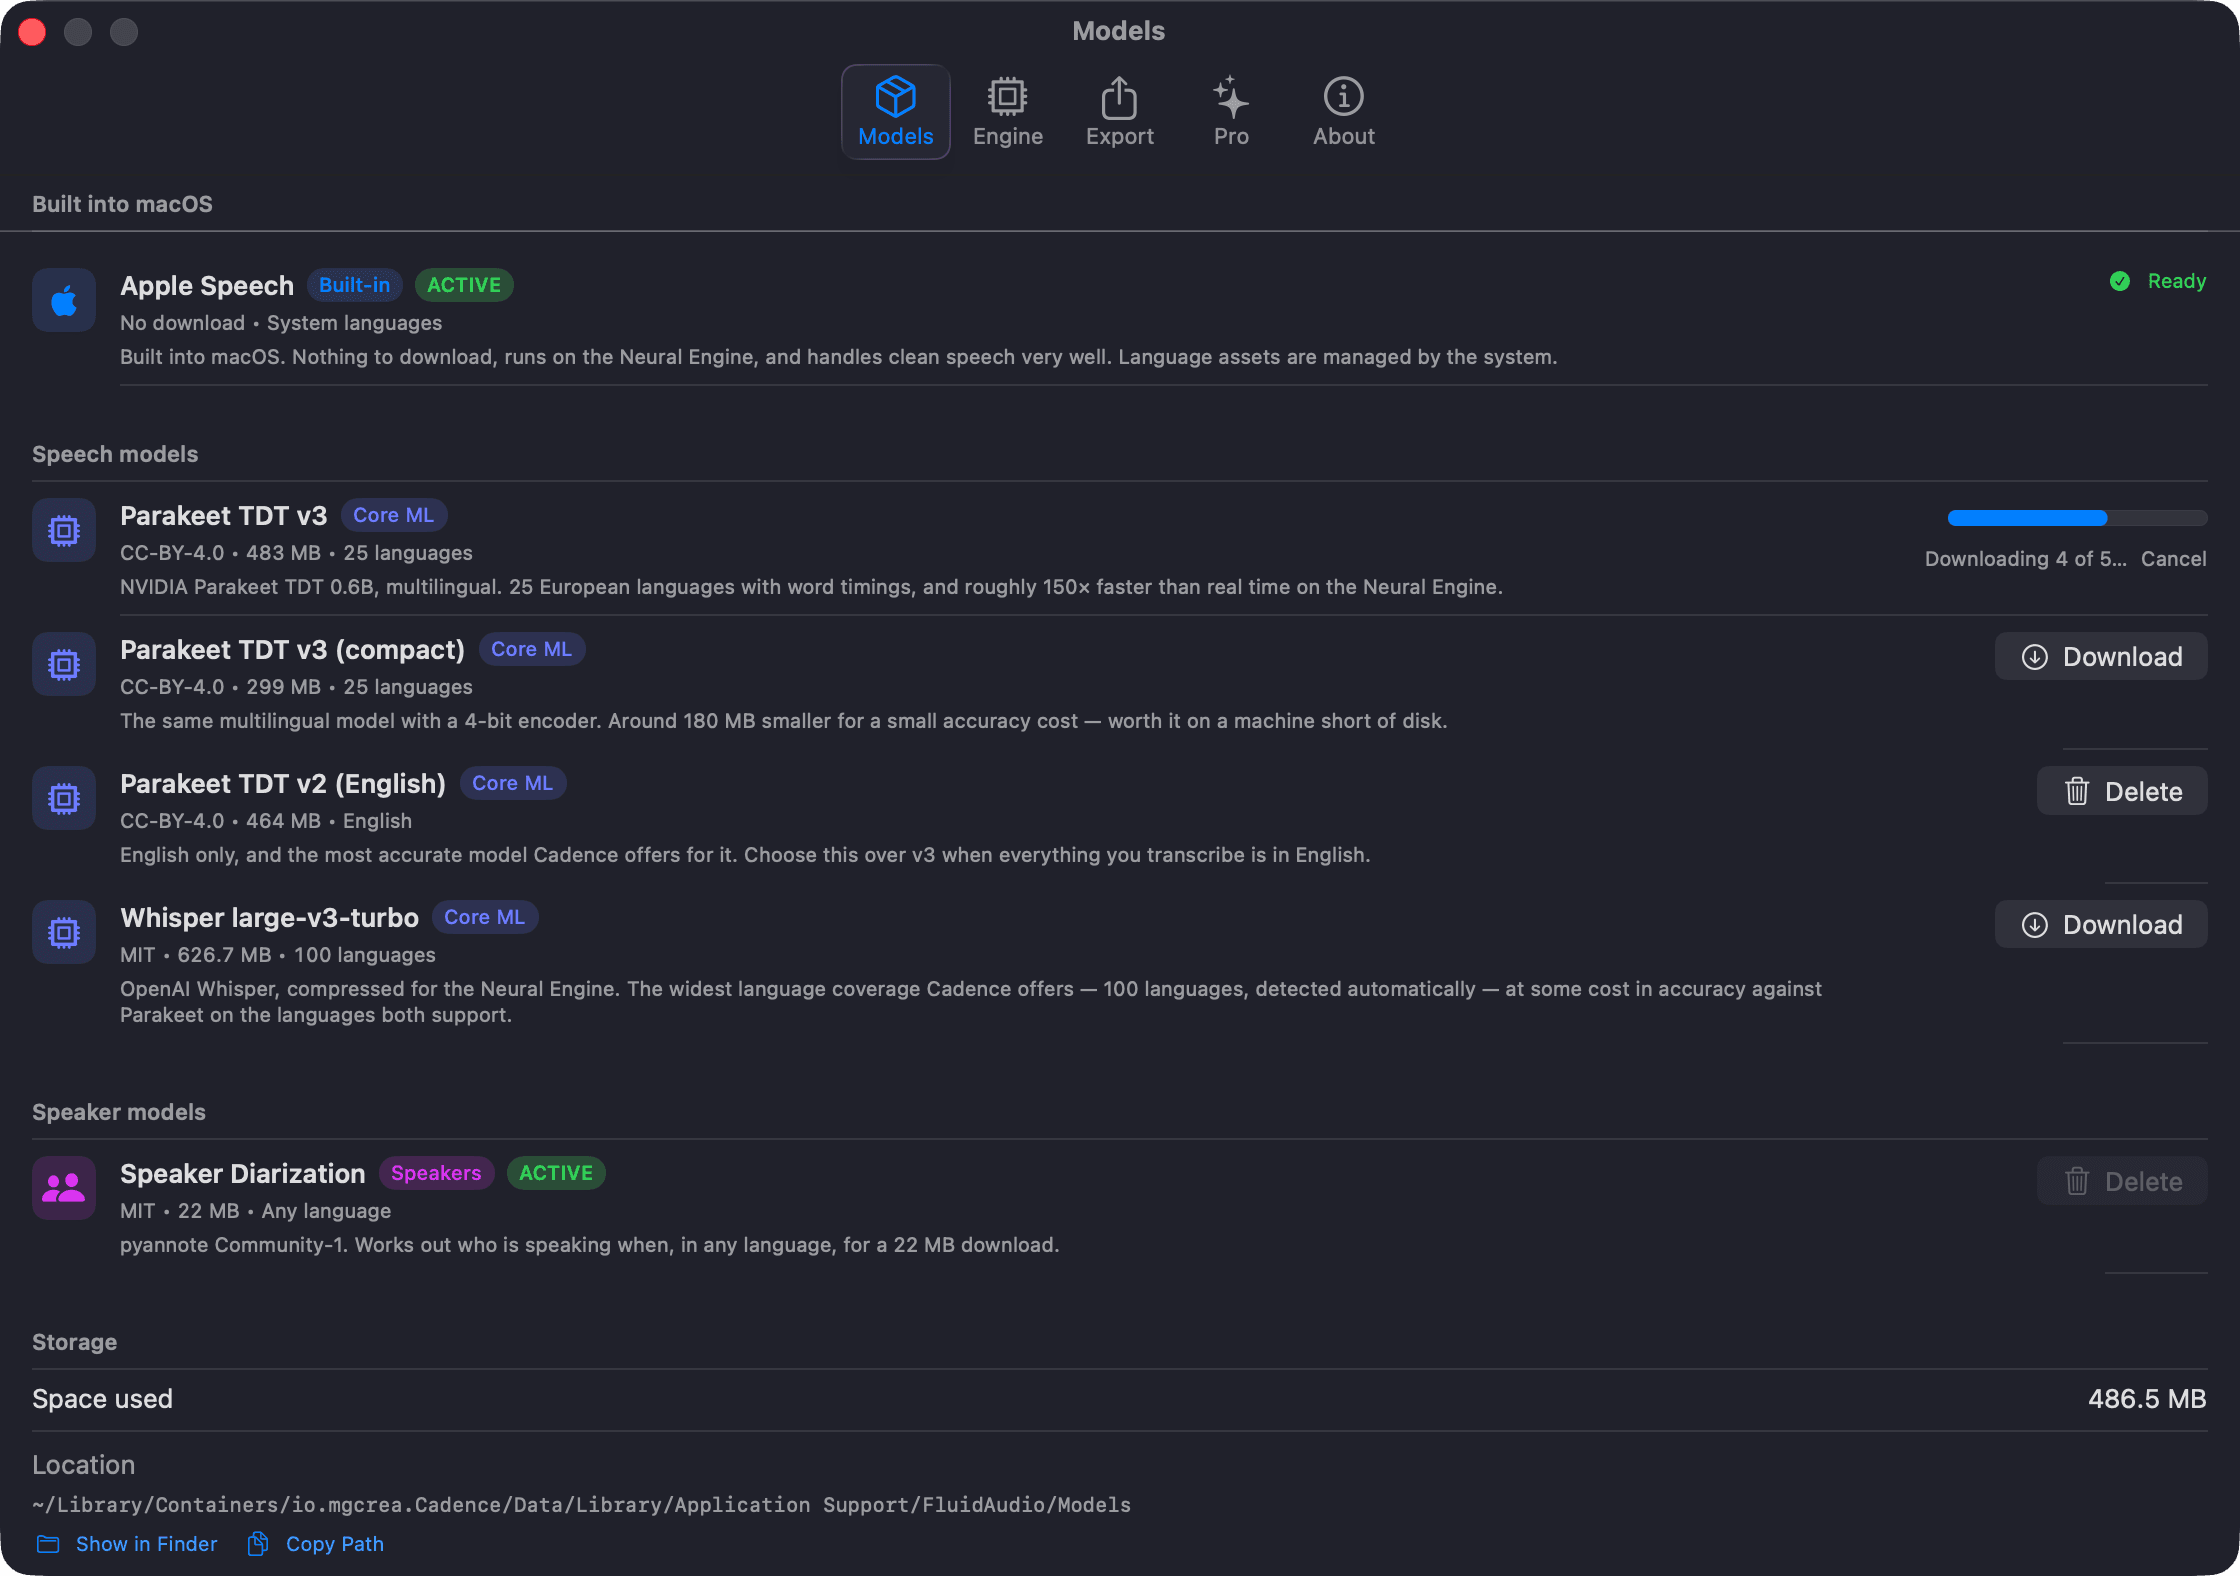Click 'CC-BY-4.0 • 483 MB • 25 languages' text

pyautogui.click(x=296, y=552)
